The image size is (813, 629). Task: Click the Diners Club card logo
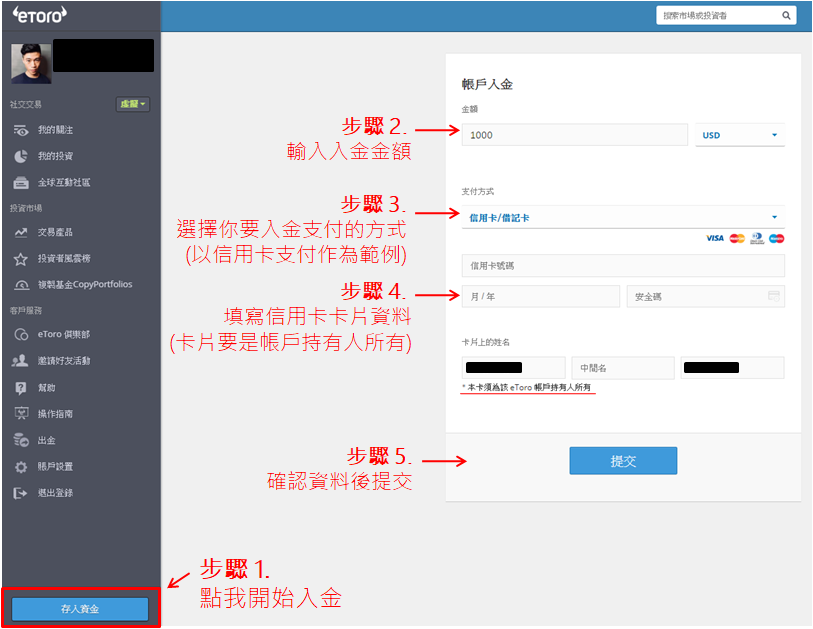click(757, 238)
